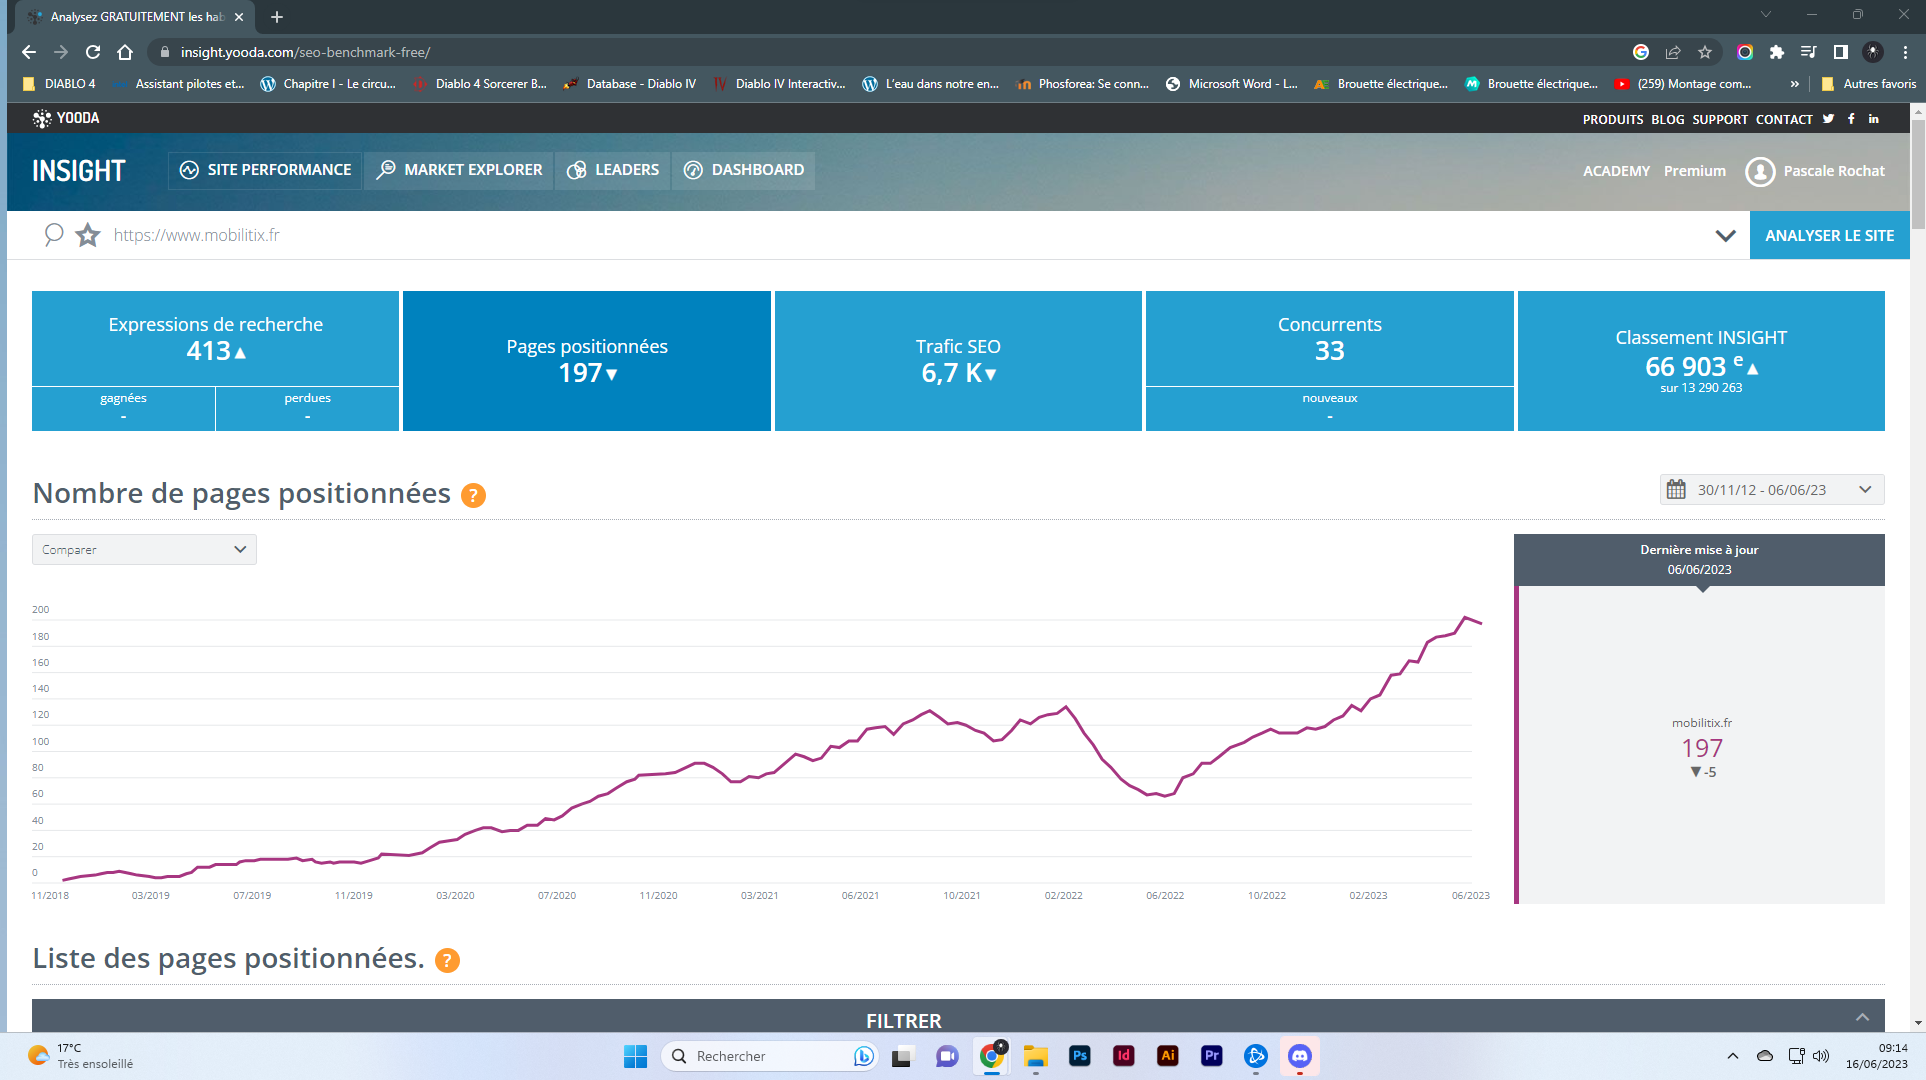The width and height of the screenshot is (1926, 1080).
Task: Collapse the FILTRER panel chevron
Action: [x=1862, y=1018]
